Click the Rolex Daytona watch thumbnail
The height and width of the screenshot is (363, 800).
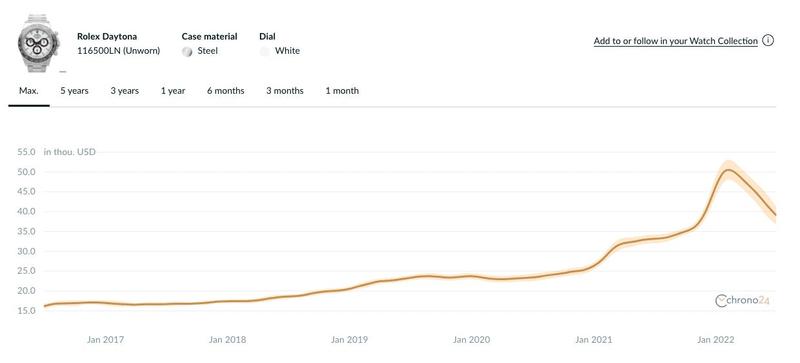[39, 43]
